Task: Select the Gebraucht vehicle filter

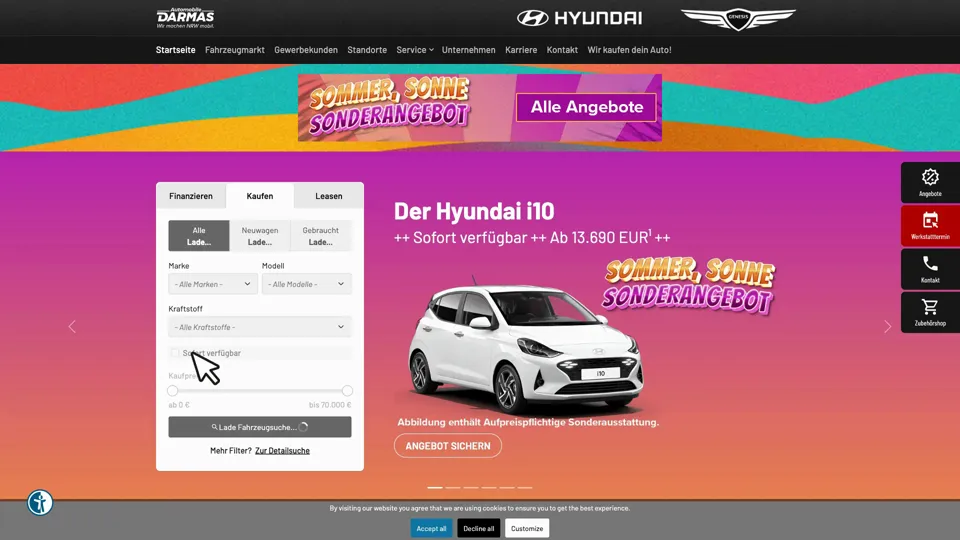Action: (x=320, y=236)
